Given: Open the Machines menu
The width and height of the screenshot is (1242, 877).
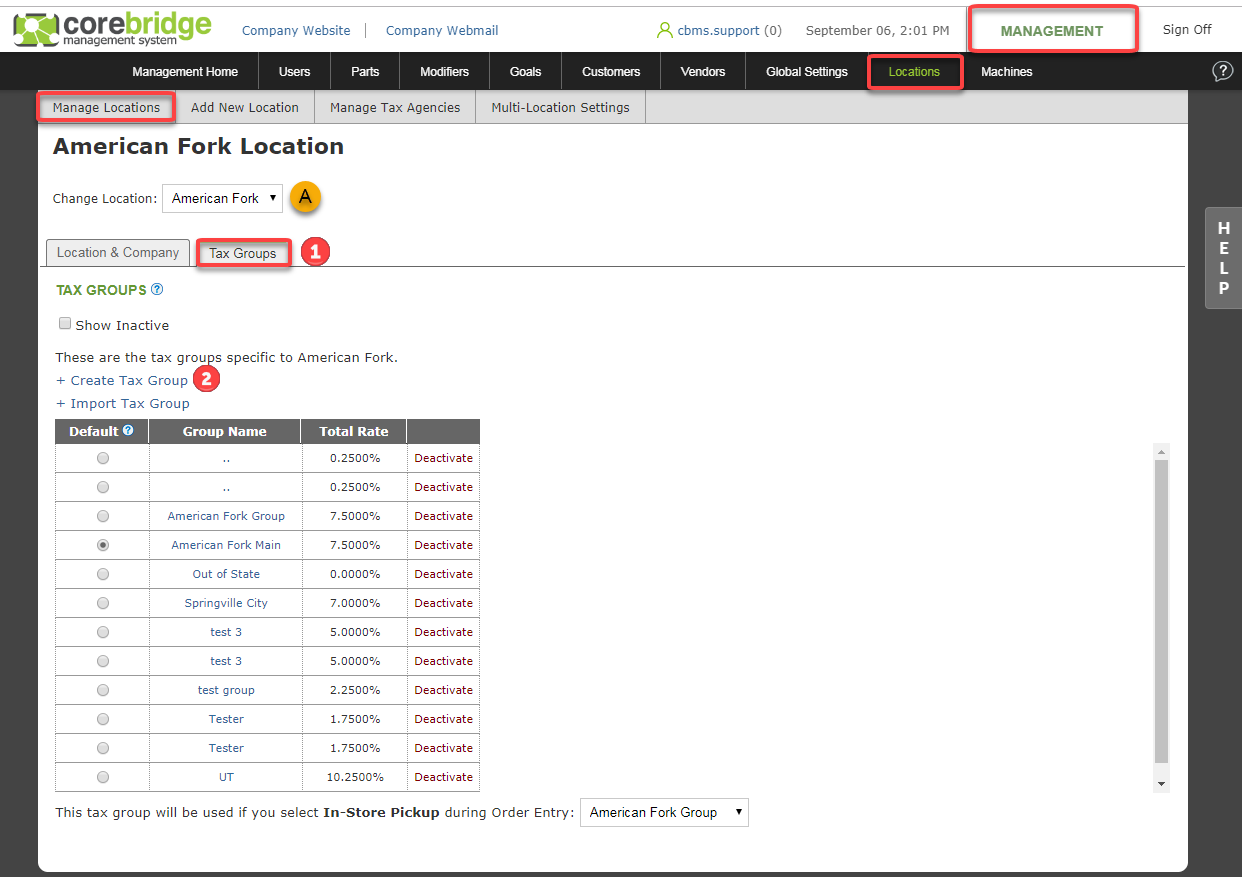Looking at the screenshot, I should pyautogui.click(x=1007, y=71).
